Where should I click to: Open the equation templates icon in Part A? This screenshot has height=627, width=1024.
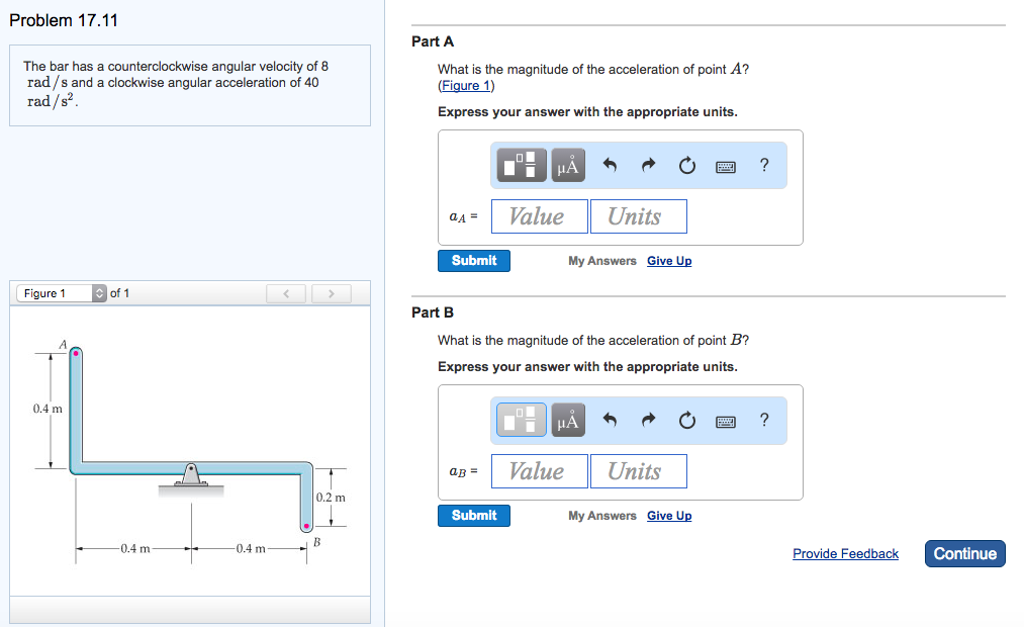(x=520, y=165)
